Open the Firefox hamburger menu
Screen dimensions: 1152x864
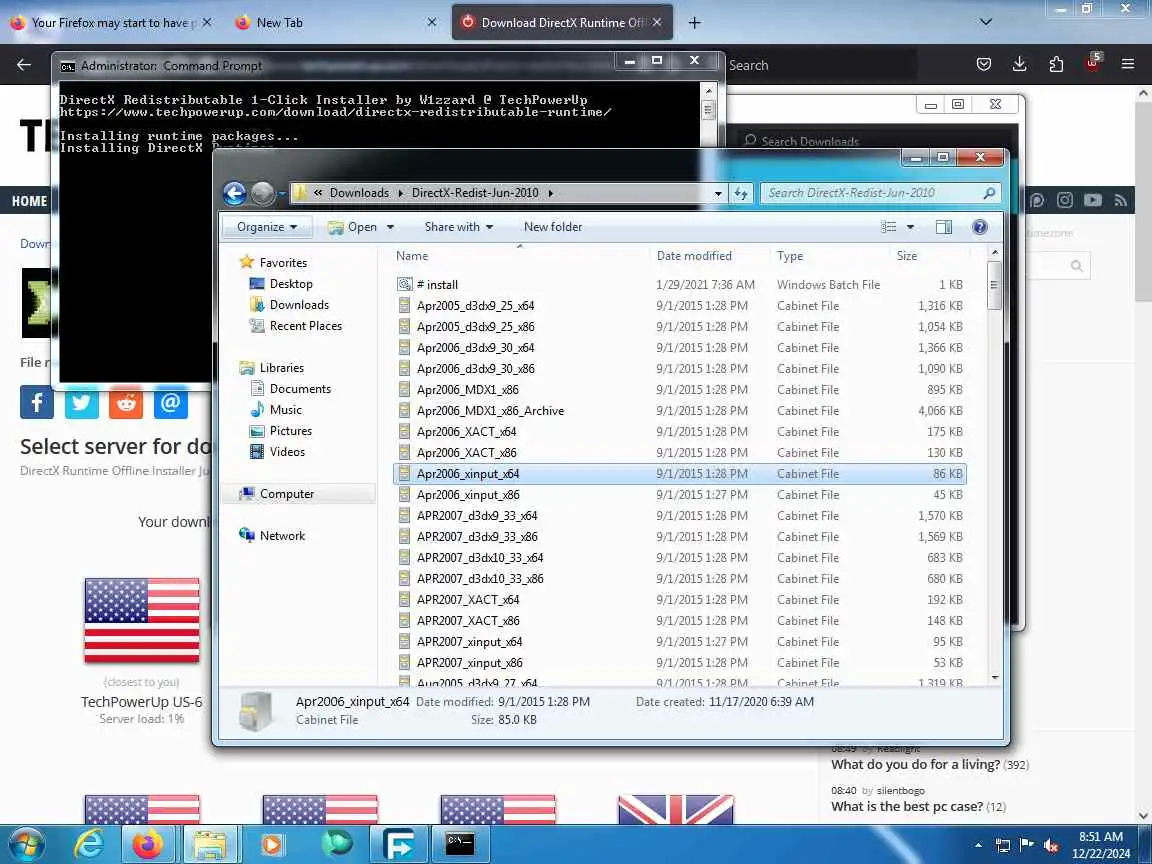(1128, 65)
